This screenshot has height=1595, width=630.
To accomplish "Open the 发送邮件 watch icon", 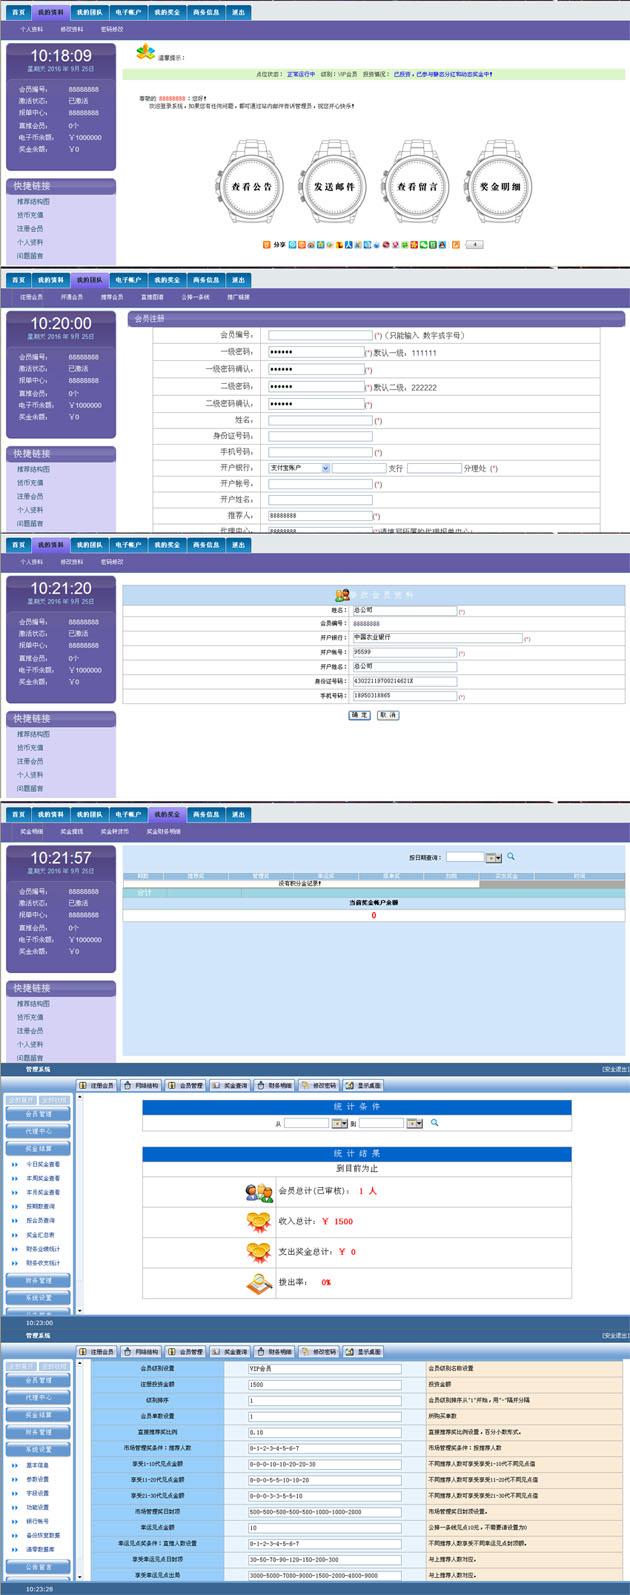I will (334, 187).
